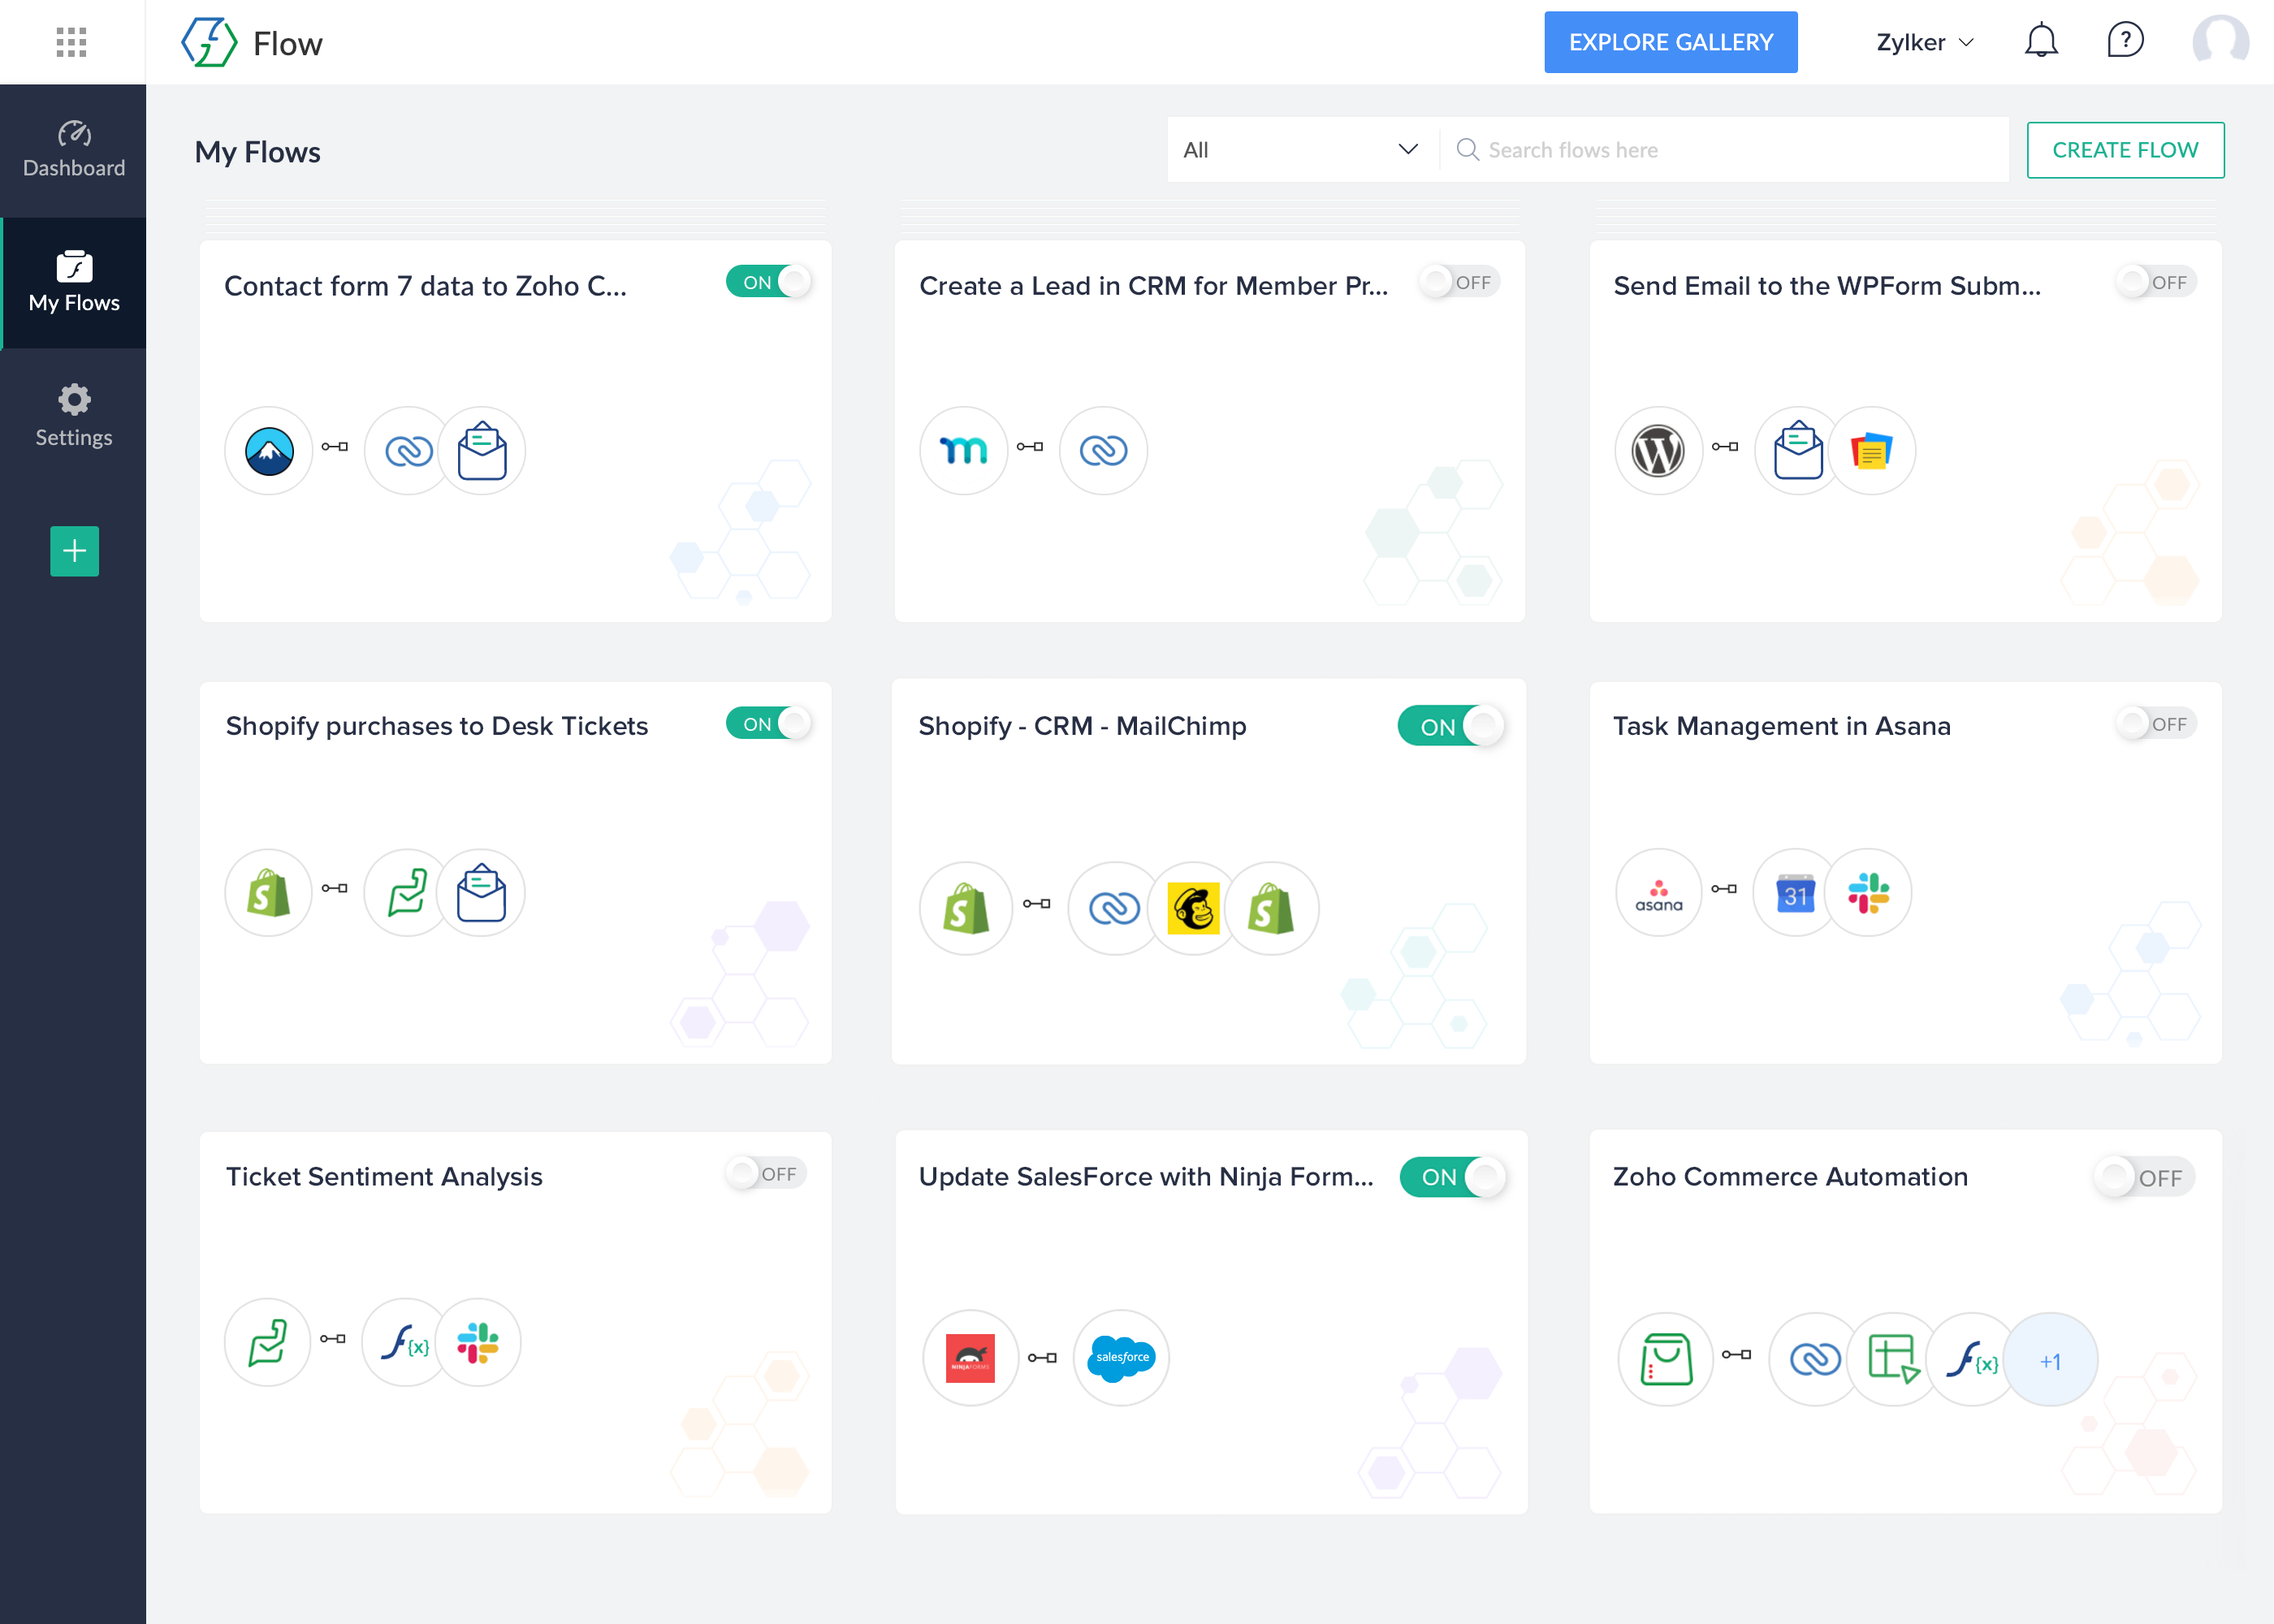Turn off Shopify purchases to Desk Tickets toggle
Screen dimensions: 2274x1624
point(768,723)
